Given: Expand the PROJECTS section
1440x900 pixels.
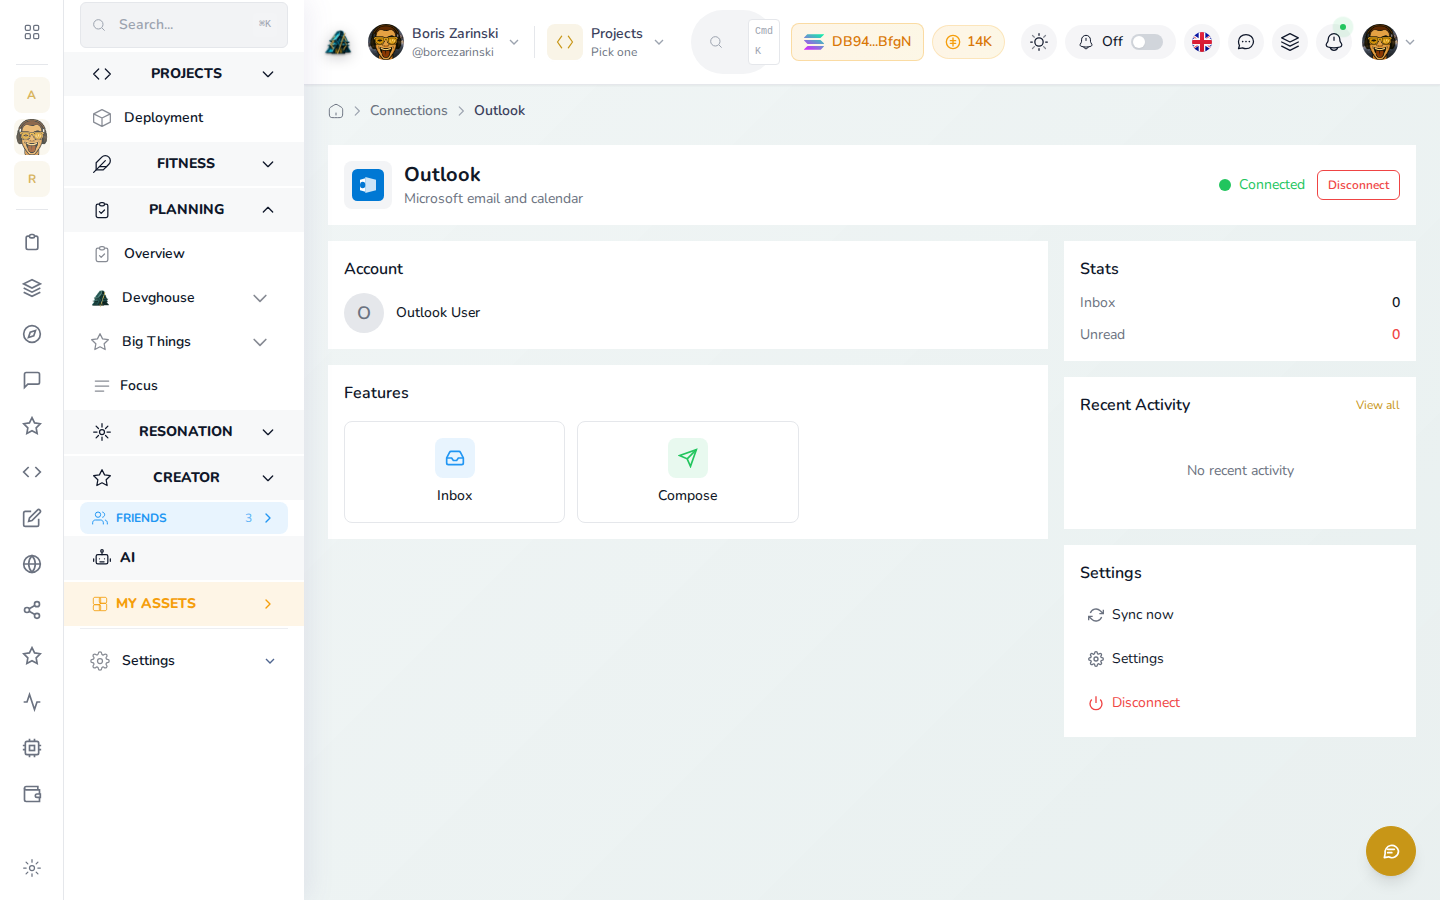Looking at the screenshot, I should click(184, 74).
